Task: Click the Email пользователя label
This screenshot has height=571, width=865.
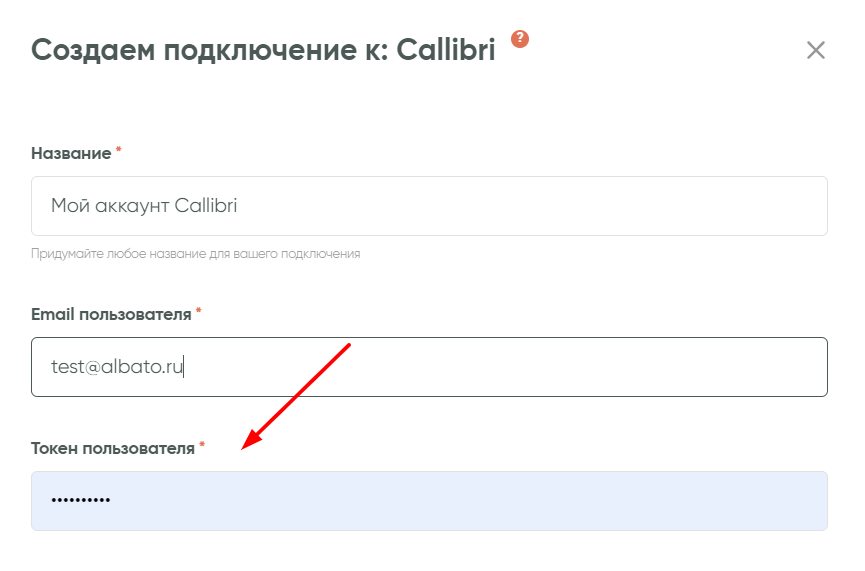Action: pos(111,314)
